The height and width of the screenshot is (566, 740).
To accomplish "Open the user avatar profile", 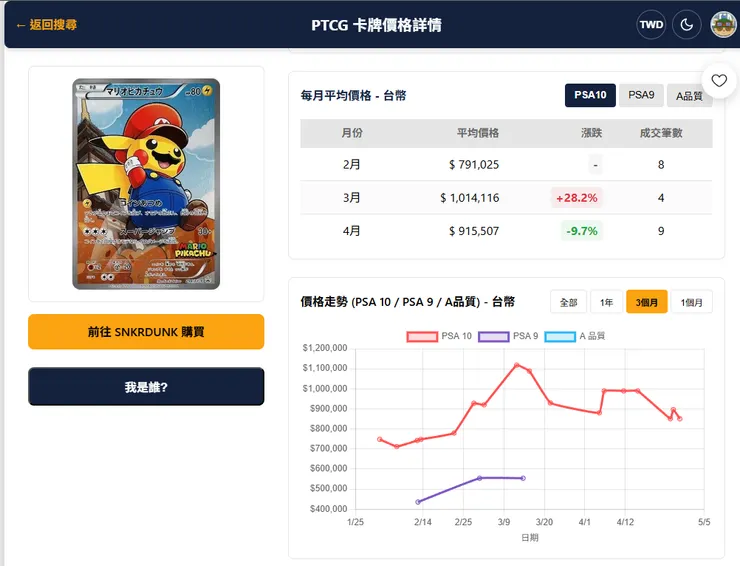I will [724, 25].
